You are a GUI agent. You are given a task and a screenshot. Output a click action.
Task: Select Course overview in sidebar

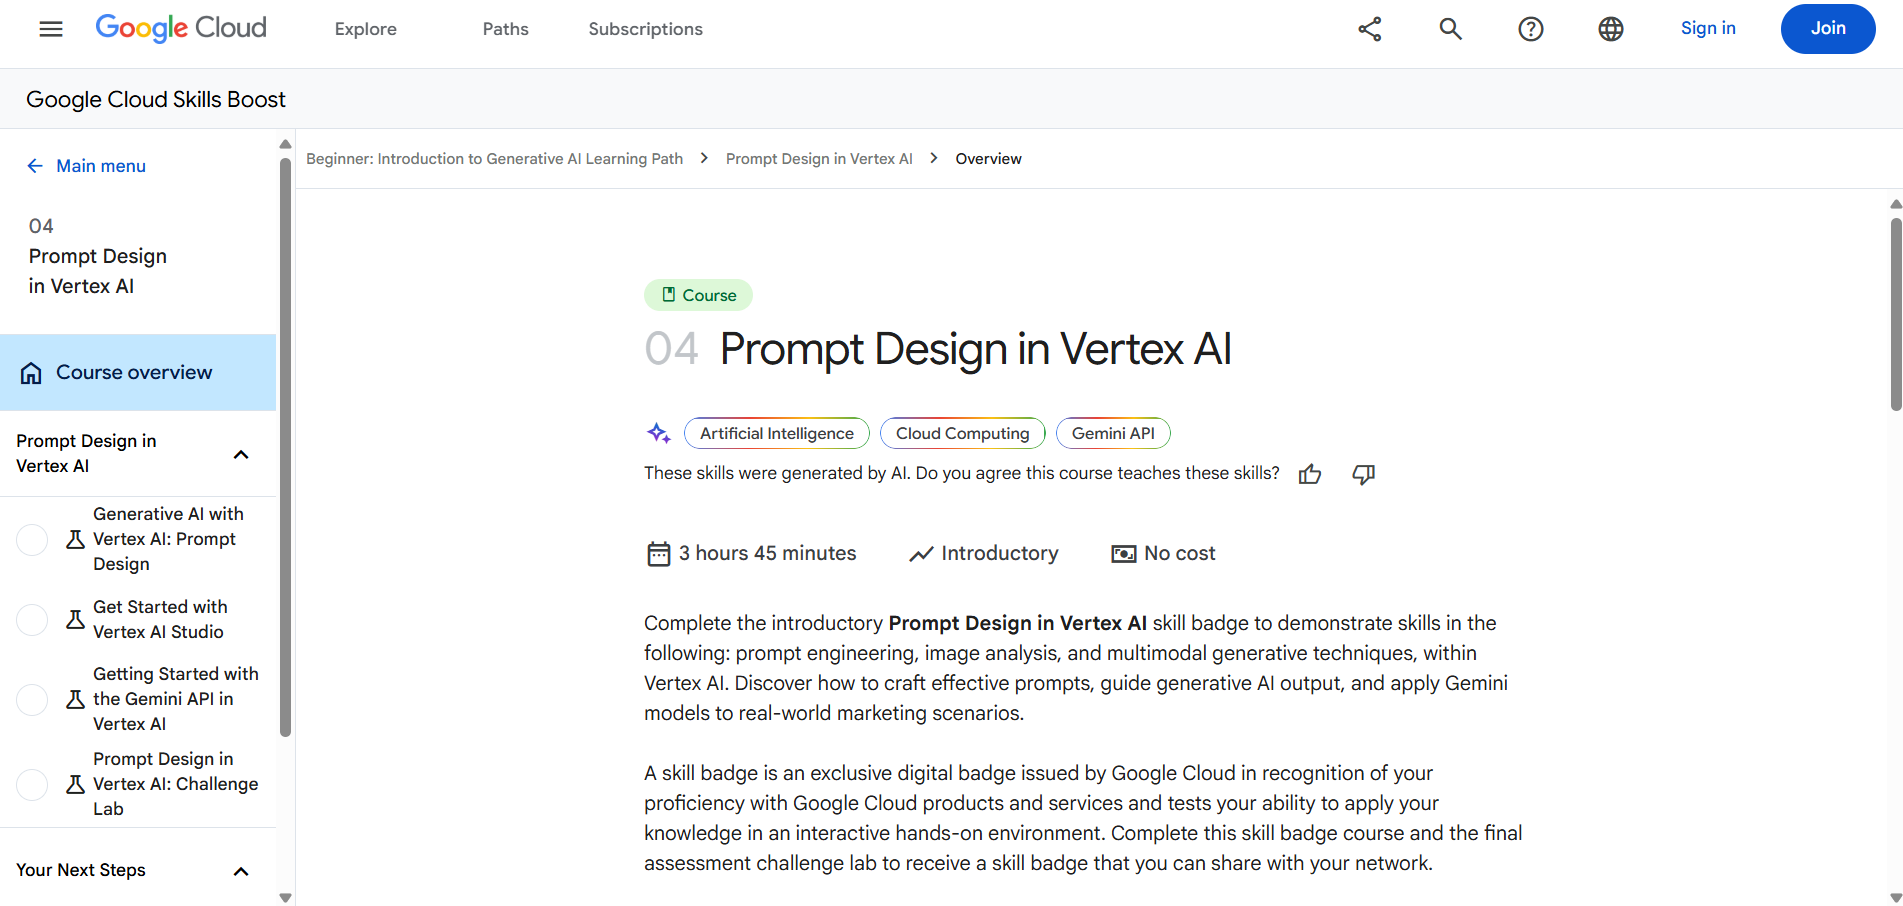[138, 372]
